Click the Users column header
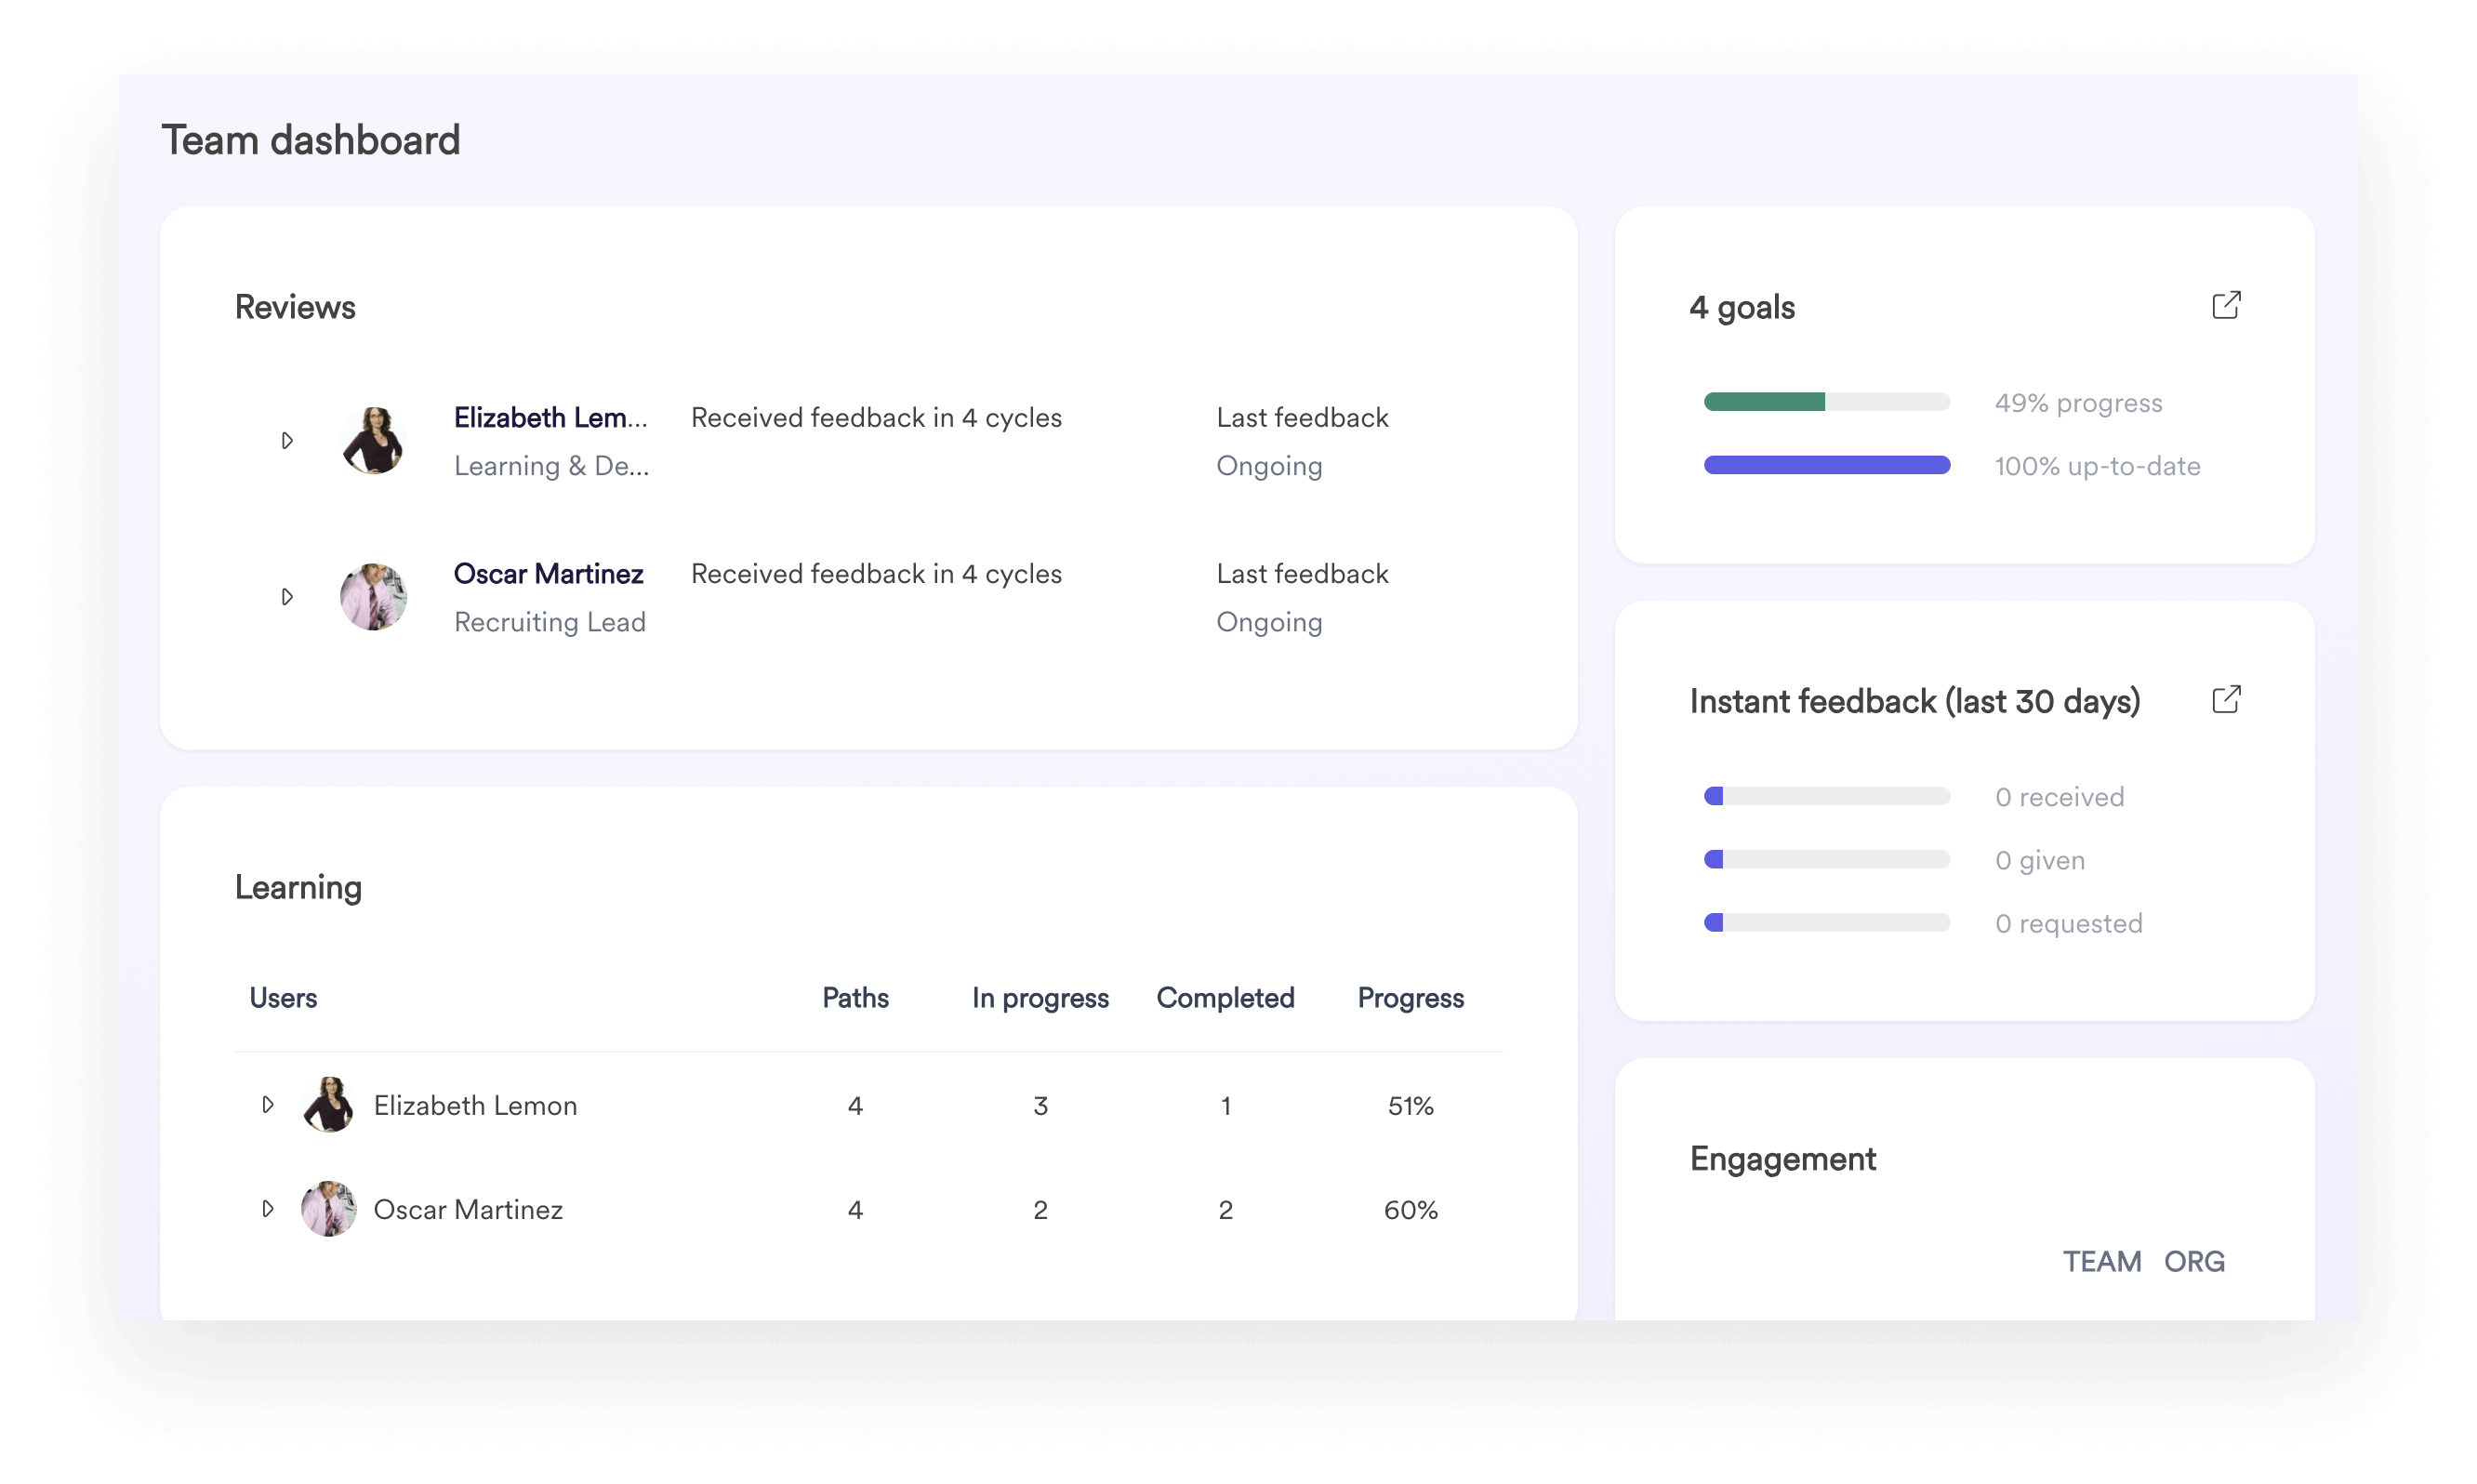The height and width of the screenshot is (1484, 2477). (x=283, y=998)
